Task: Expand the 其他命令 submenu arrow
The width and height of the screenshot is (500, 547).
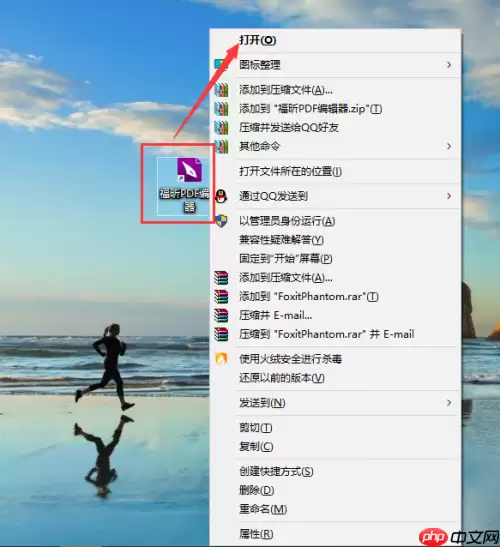Action: coord(449,146)
